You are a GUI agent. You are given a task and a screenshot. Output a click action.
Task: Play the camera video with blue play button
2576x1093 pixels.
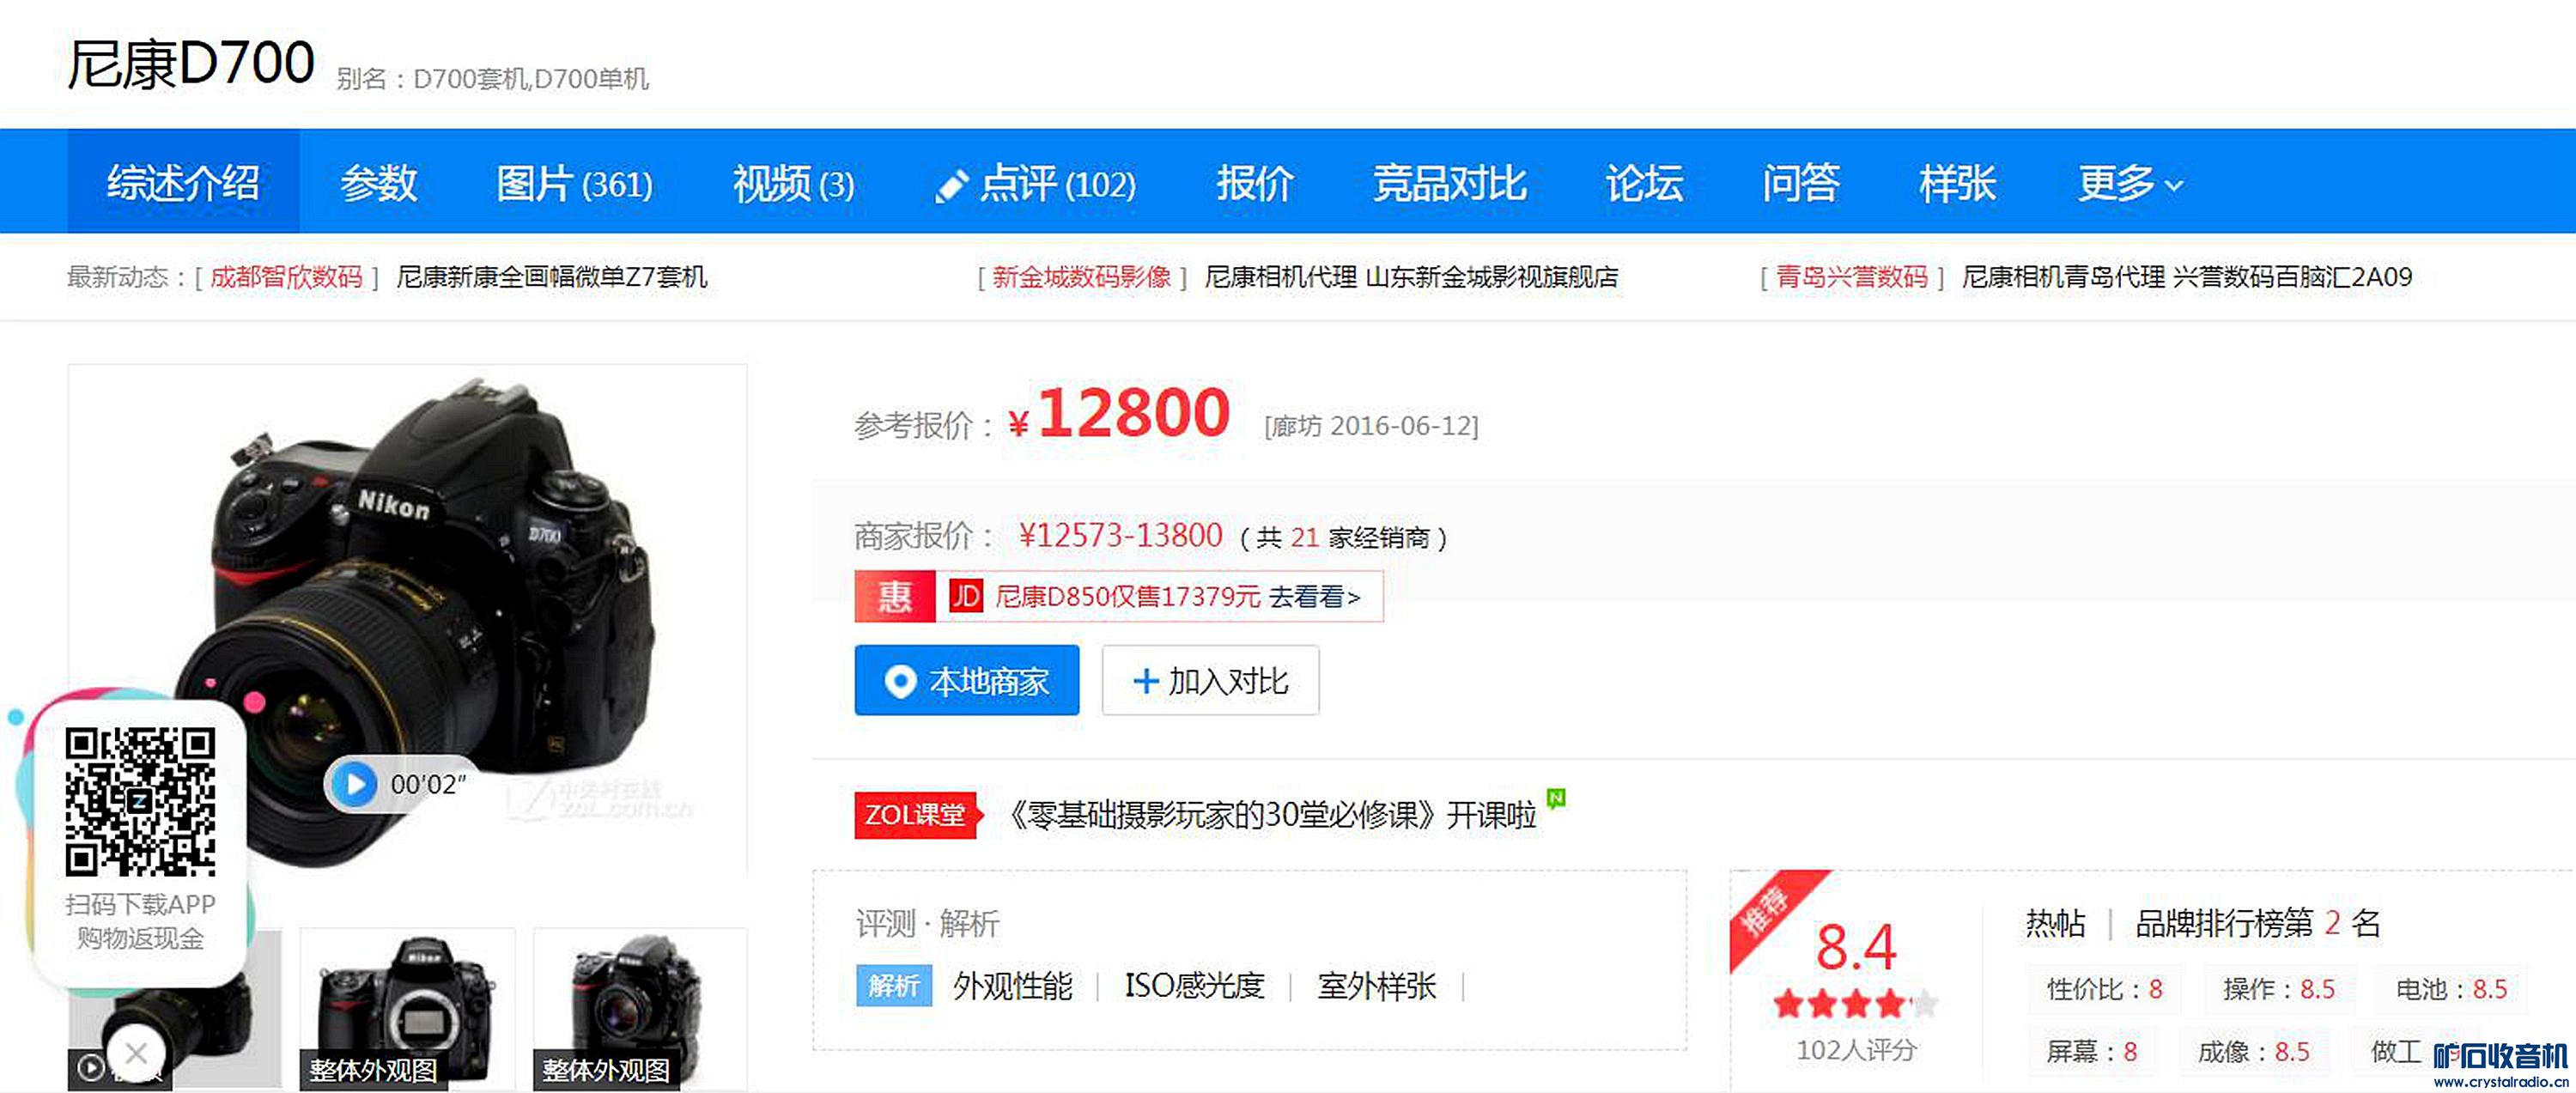pyautogui.click(x=354, y=784)
